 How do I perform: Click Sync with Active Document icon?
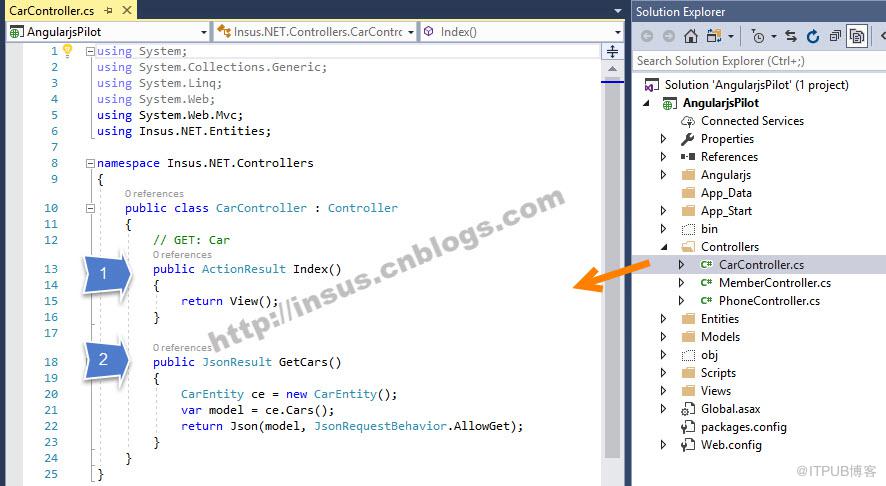tap(791, 37)
